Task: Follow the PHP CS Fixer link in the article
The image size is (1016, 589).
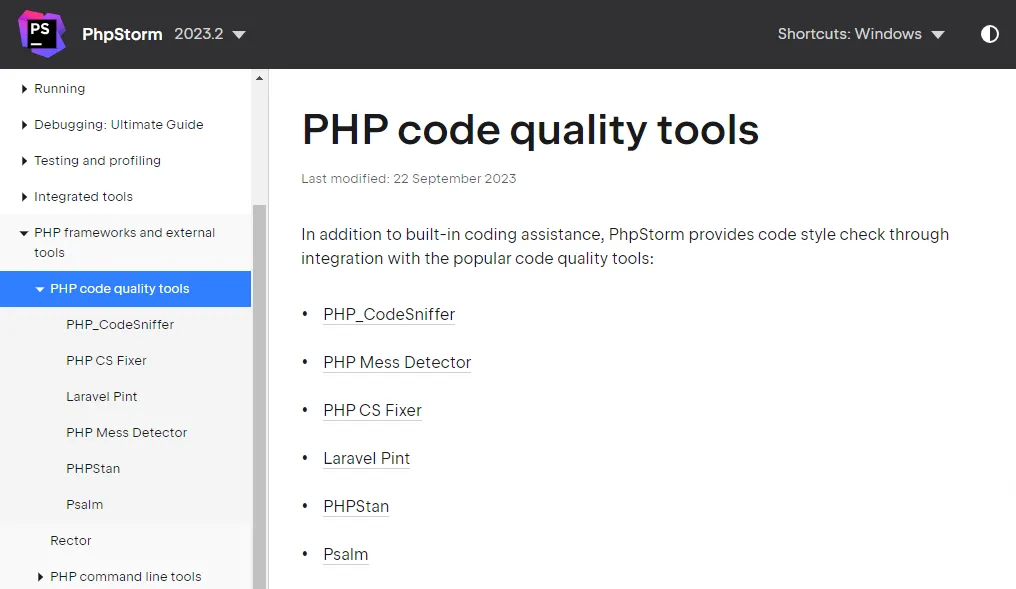Action: [x=373, y=410]
